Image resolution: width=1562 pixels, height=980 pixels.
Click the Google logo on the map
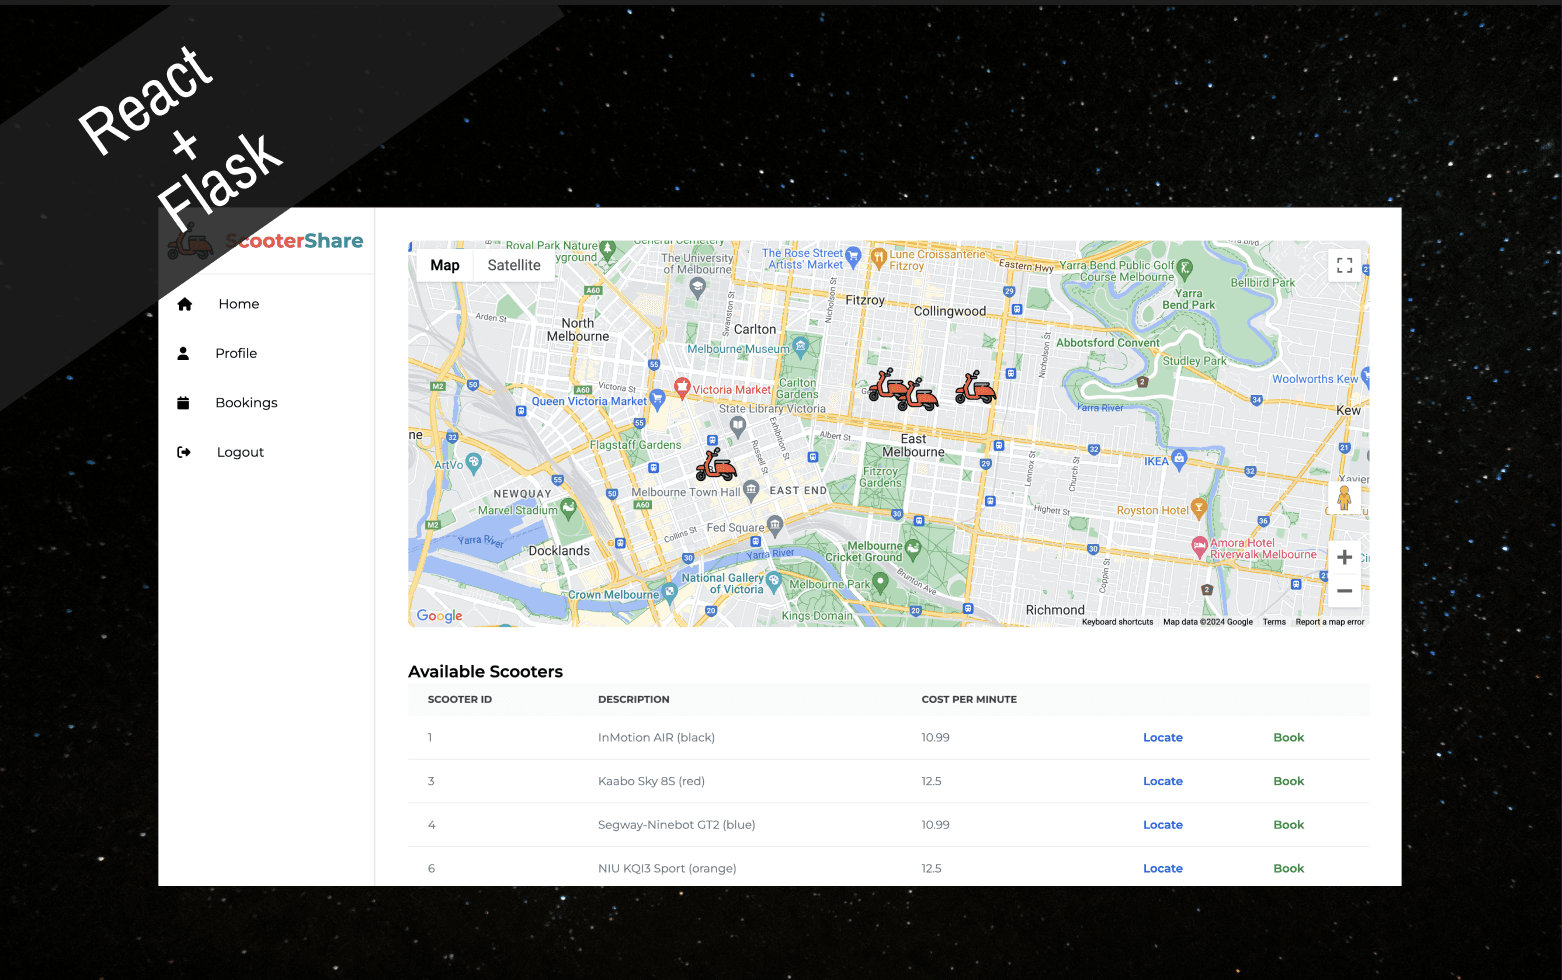point(439,616)
